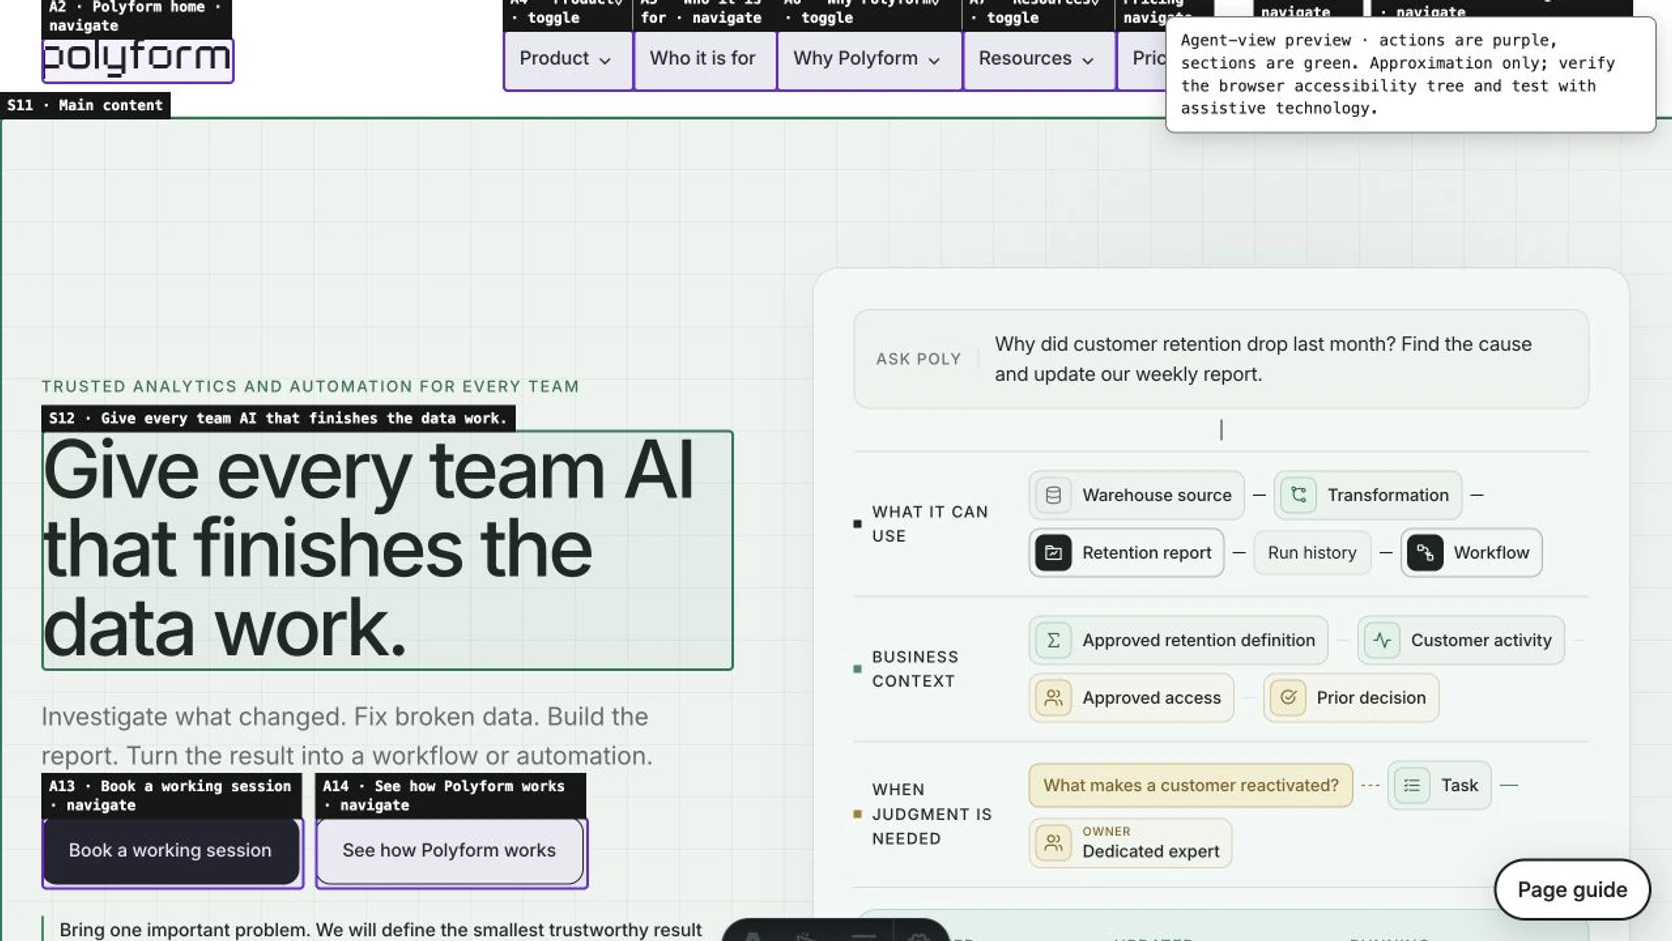Click the Workflow chip icon
The height and width of the screenshot is (941, 1672).
[x=1425, y=553]
